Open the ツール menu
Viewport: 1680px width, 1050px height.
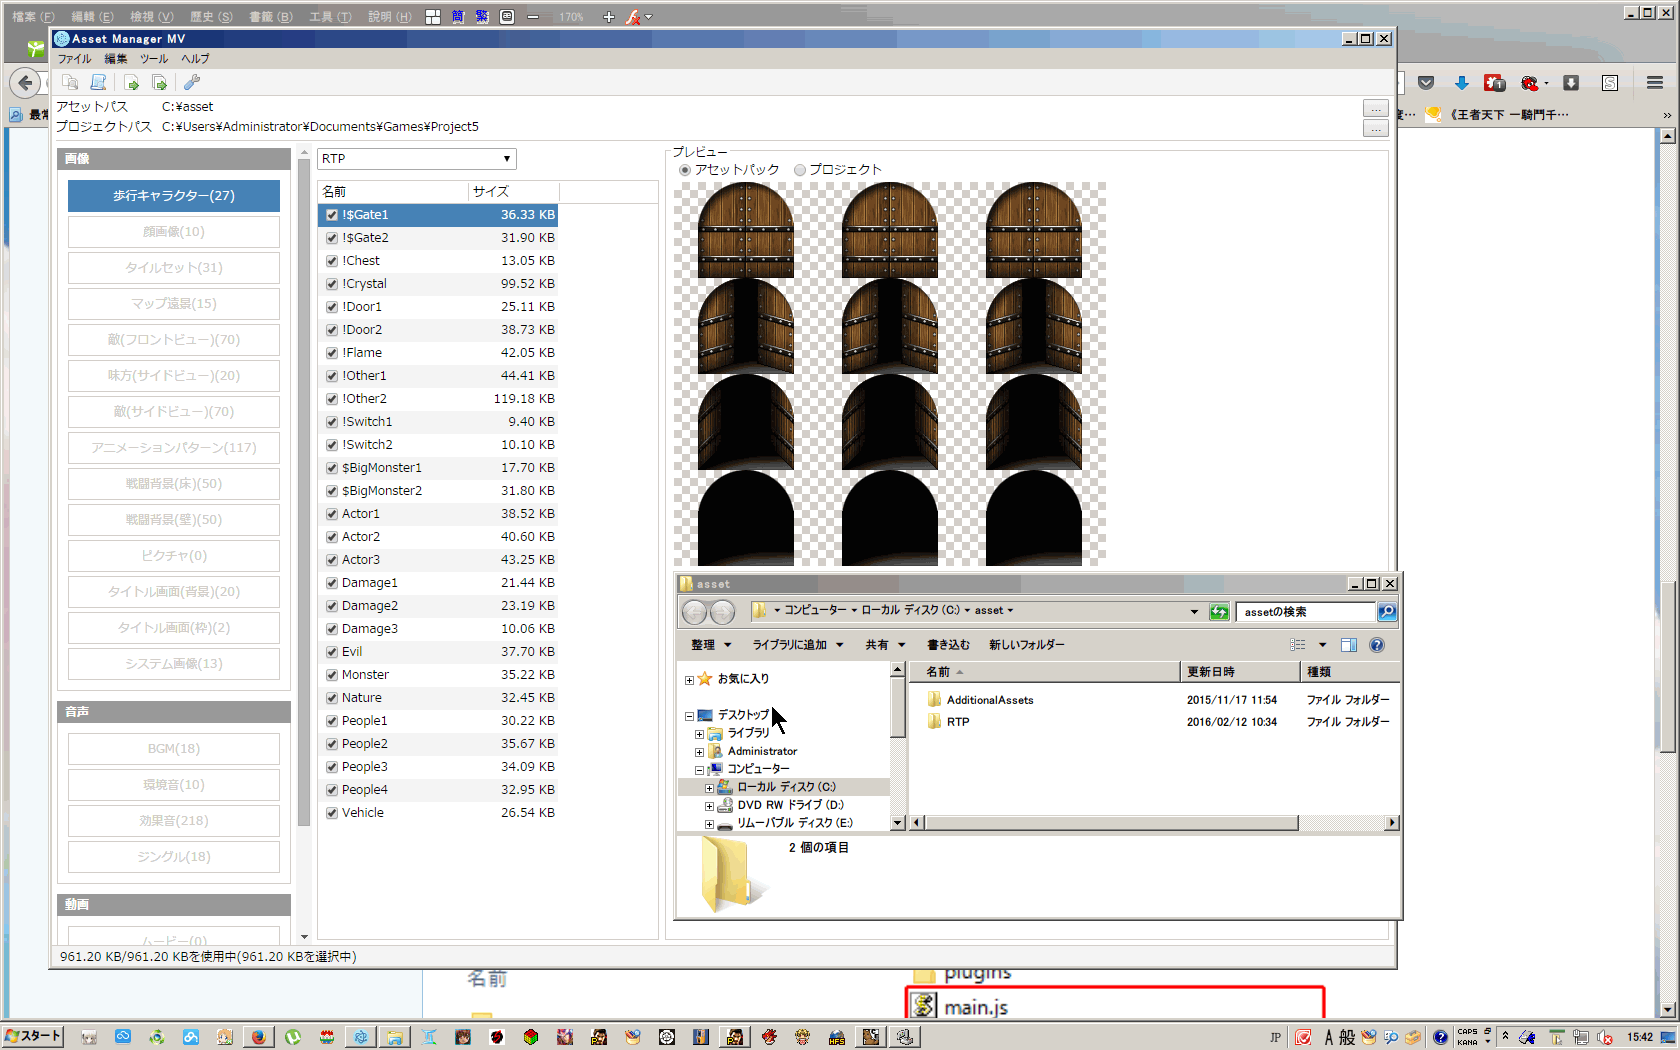pos(154,59)
